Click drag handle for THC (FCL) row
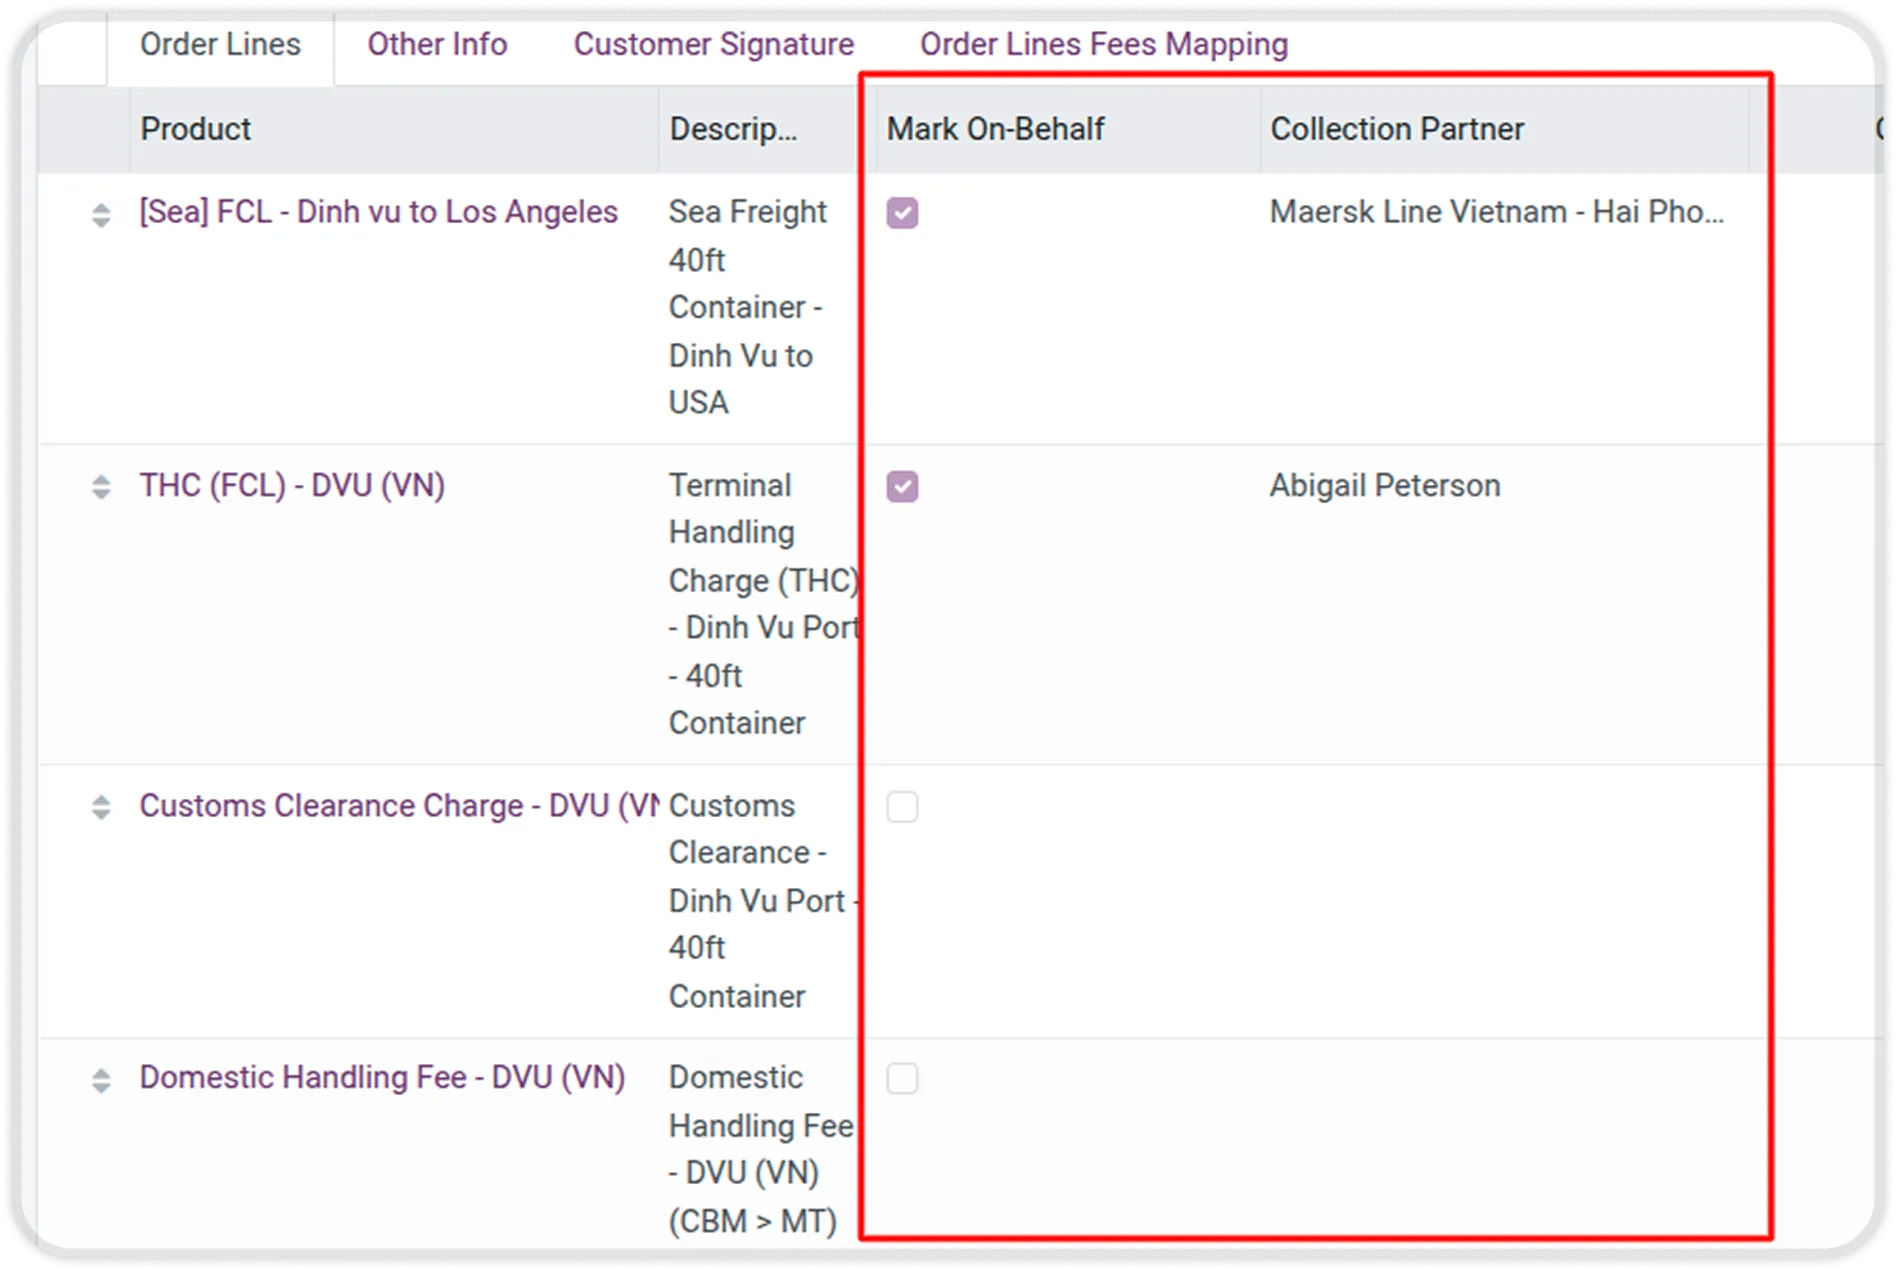1897x1271 pixels. click(x=101, y=487)
